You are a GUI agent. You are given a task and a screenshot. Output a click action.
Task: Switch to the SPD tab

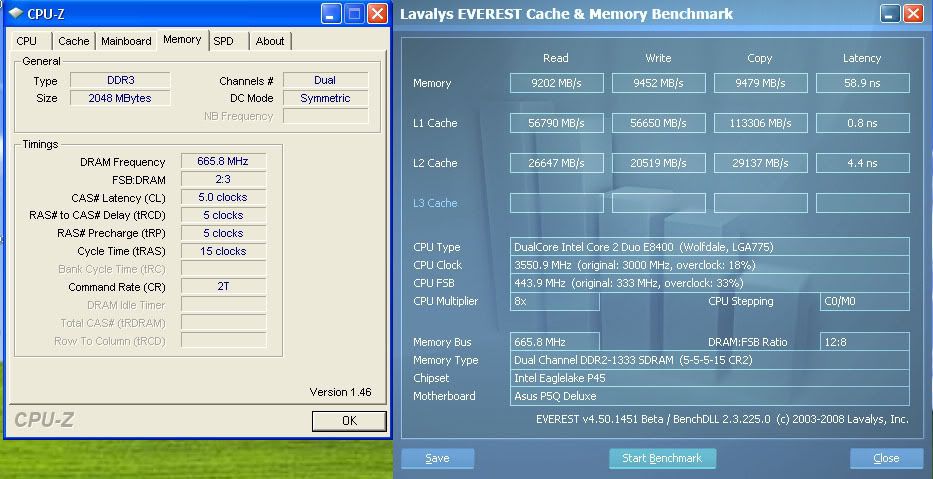(224, 41)
